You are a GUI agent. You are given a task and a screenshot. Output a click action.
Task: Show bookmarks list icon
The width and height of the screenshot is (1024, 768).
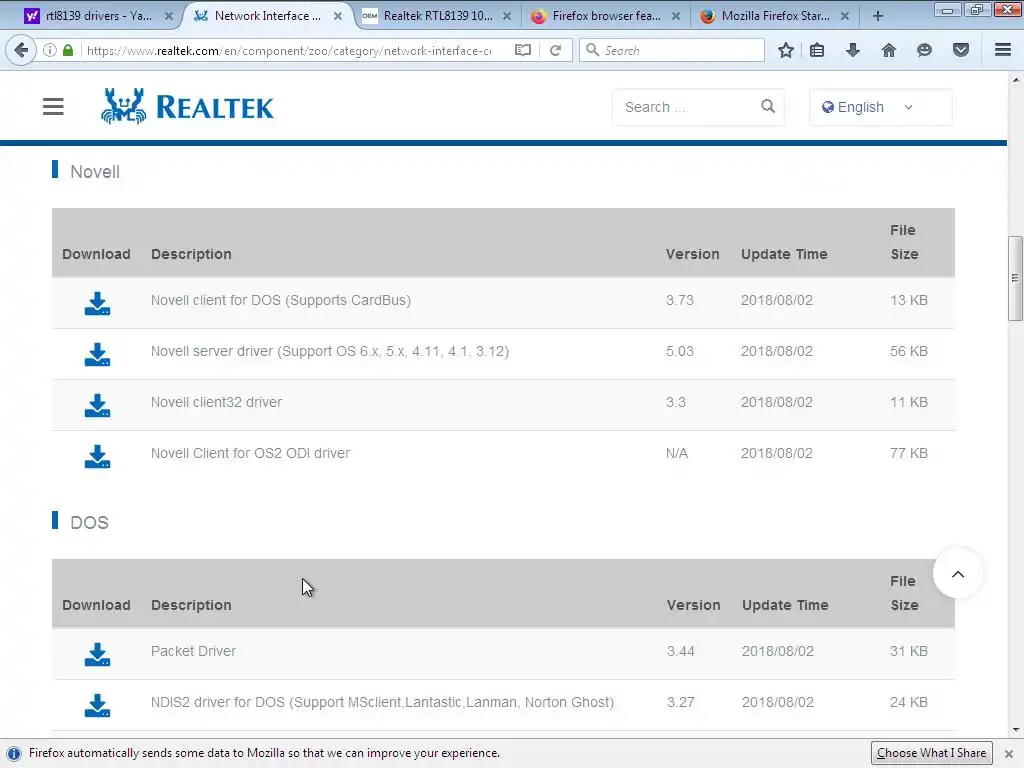[817, 50]
